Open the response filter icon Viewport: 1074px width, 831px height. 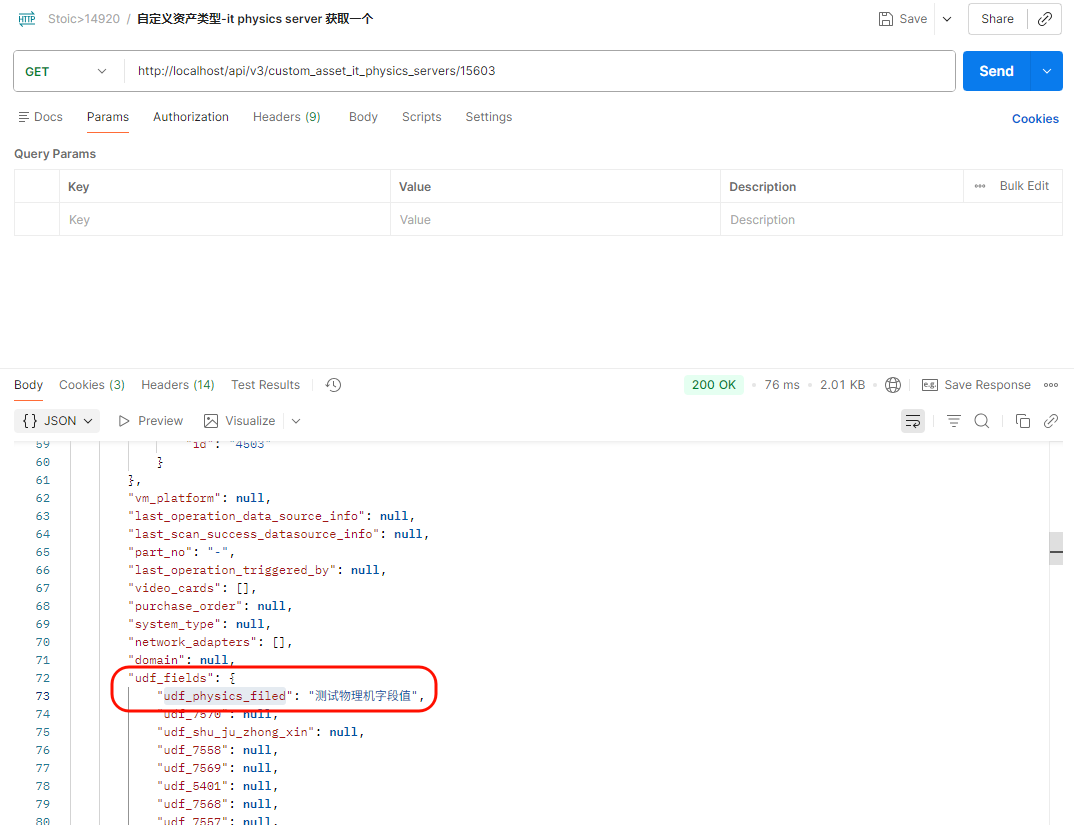(954, 421)
